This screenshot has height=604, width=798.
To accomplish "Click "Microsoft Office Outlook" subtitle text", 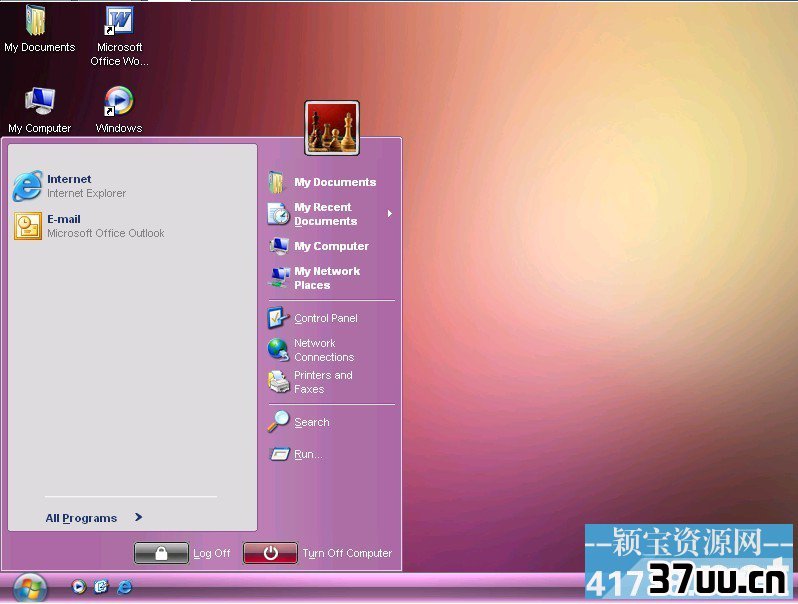I will click(x=106, y=234).
